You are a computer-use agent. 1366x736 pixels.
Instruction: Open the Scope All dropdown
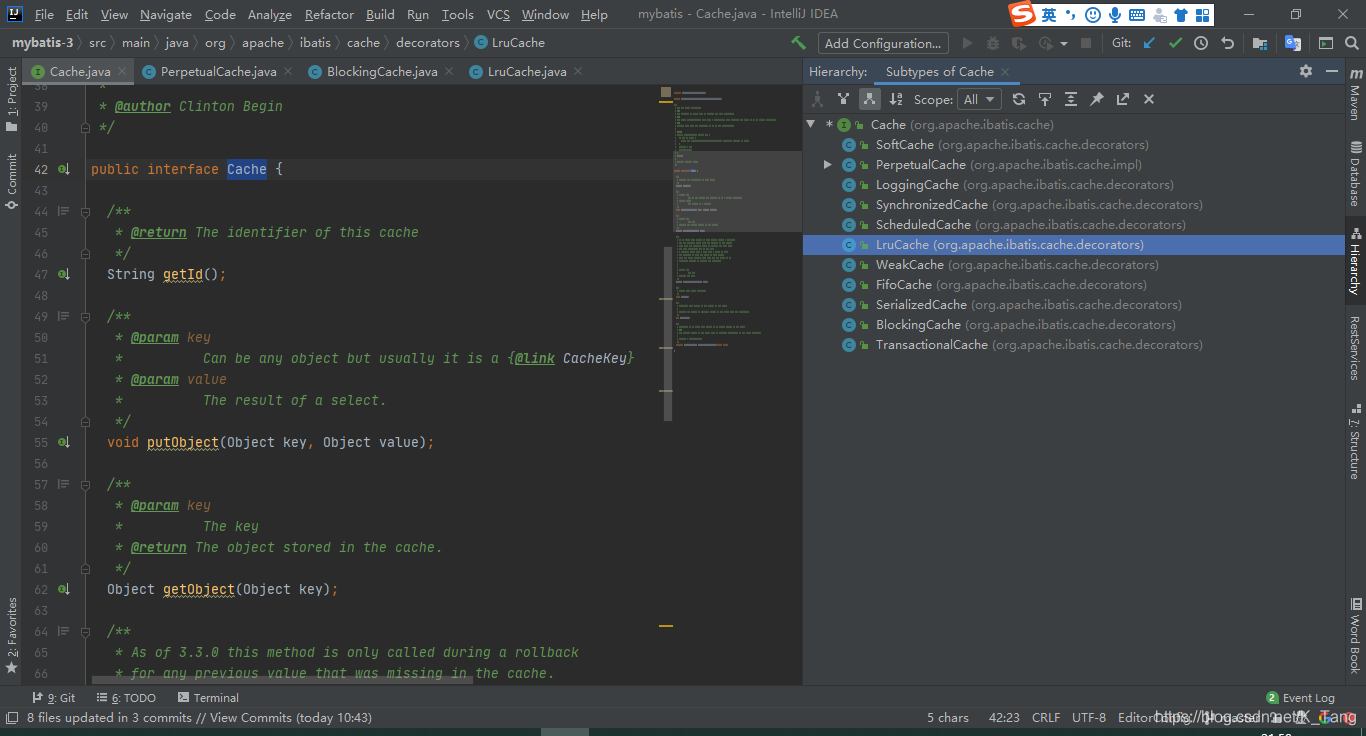tap(979, 99)
